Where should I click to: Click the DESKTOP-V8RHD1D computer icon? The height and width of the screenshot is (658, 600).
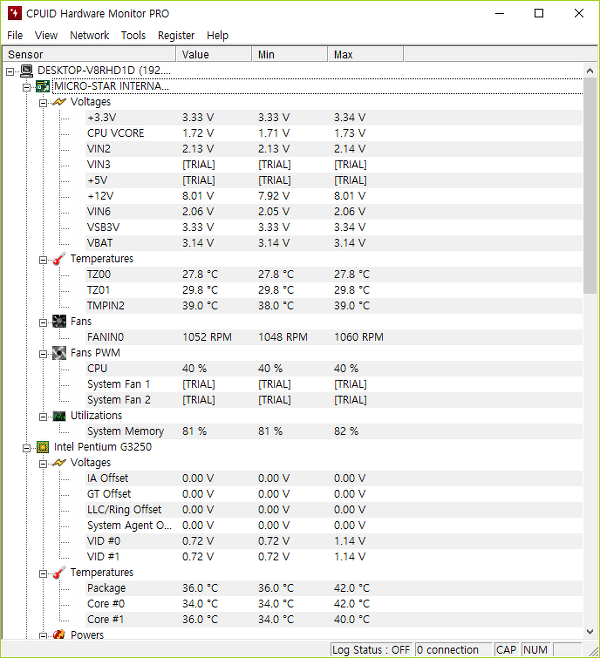pyautogui.click(x=26, y=70)
